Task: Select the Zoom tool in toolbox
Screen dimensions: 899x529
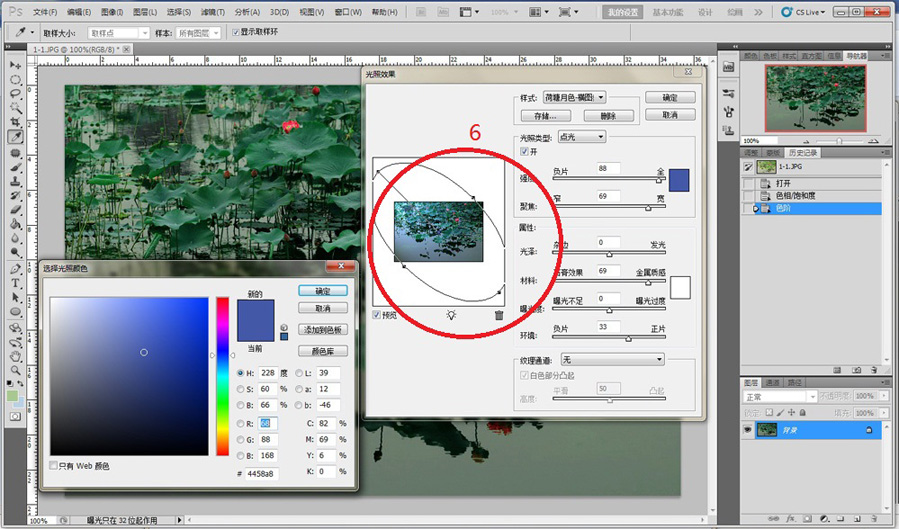Action: pos(15,370)
